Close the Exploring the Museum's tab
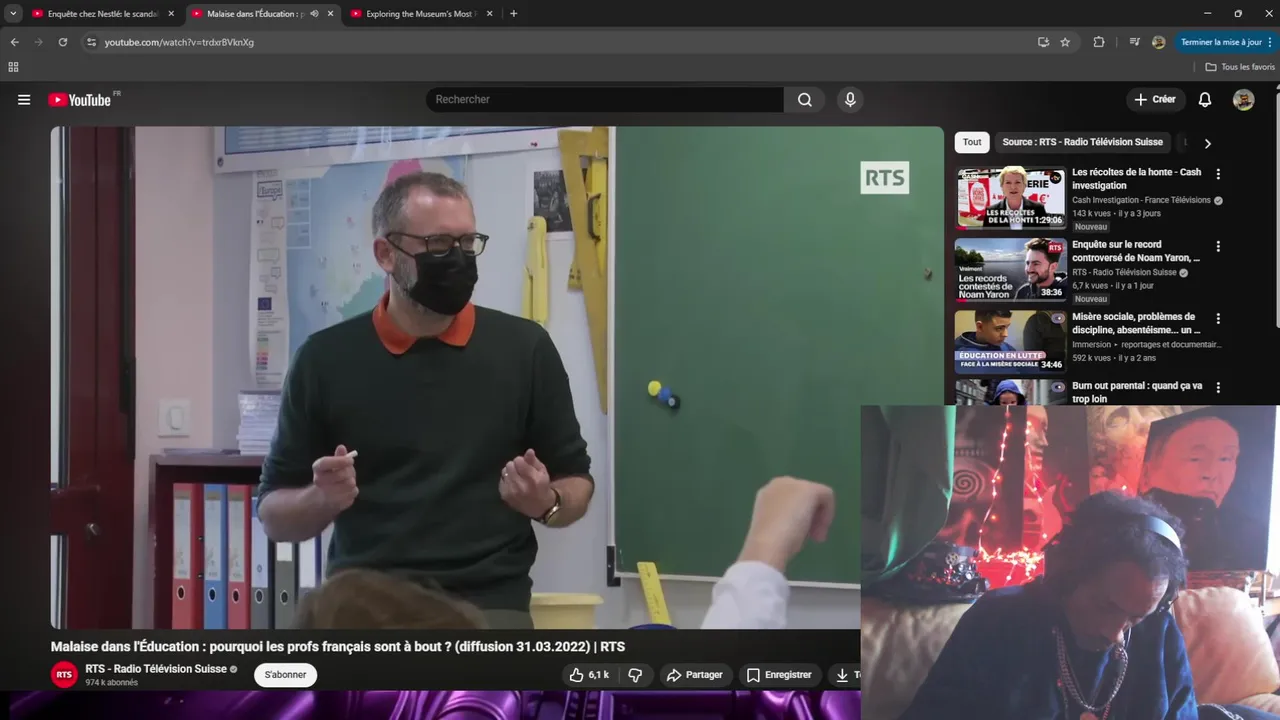 pyautogui.click(x=489, y=14)
